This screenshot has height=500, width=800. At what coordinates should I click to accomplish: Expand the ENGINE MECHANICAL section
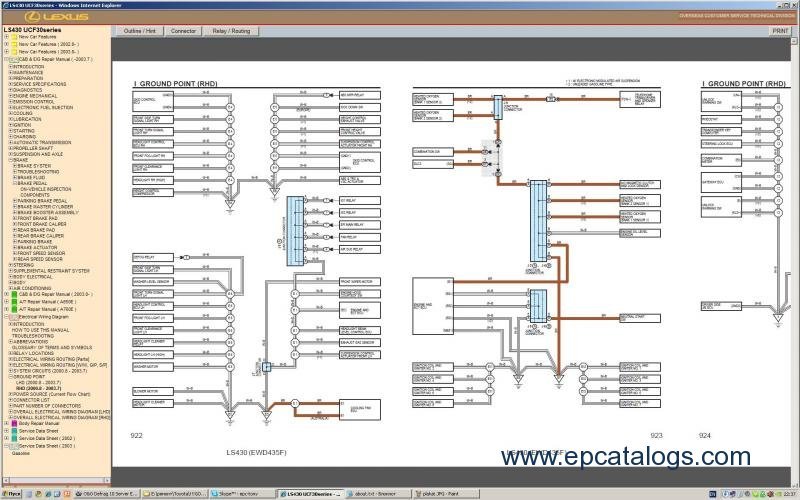point(10,96)
